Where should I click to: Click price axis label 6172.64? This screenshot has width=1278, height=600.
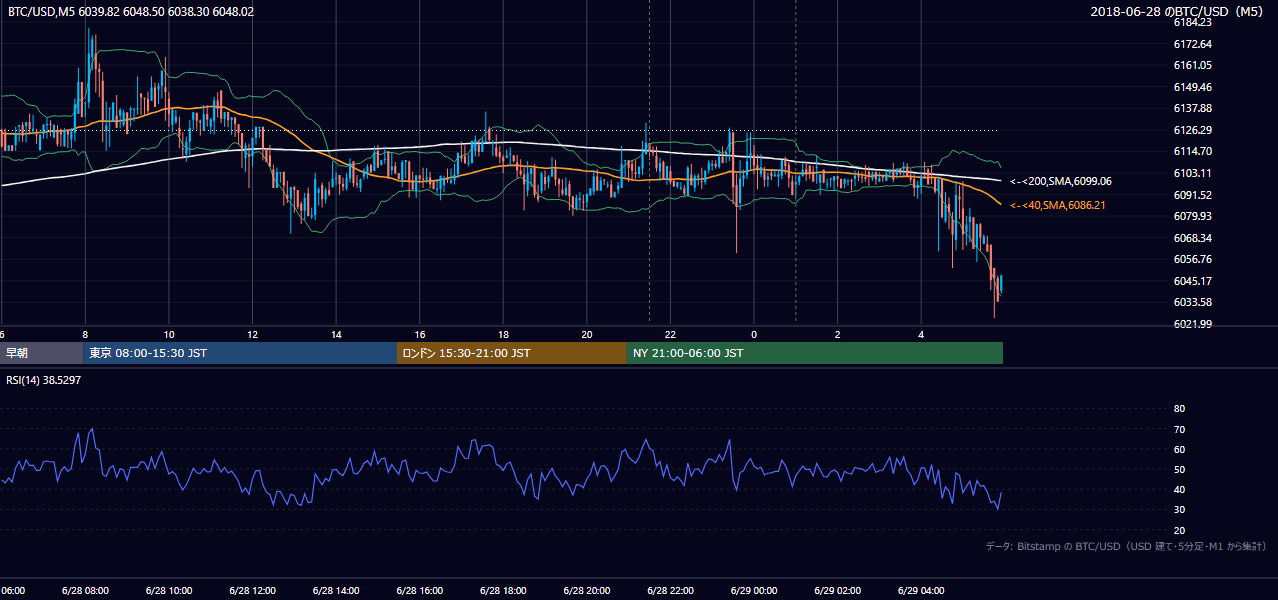[x=1192, y=44]
